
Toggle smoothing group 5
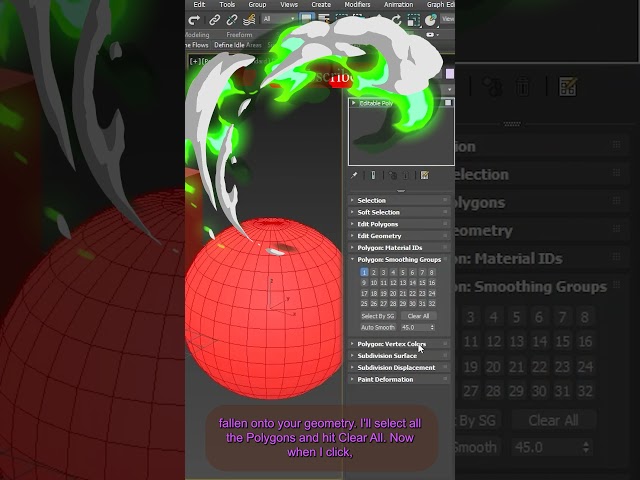(403, 272)
